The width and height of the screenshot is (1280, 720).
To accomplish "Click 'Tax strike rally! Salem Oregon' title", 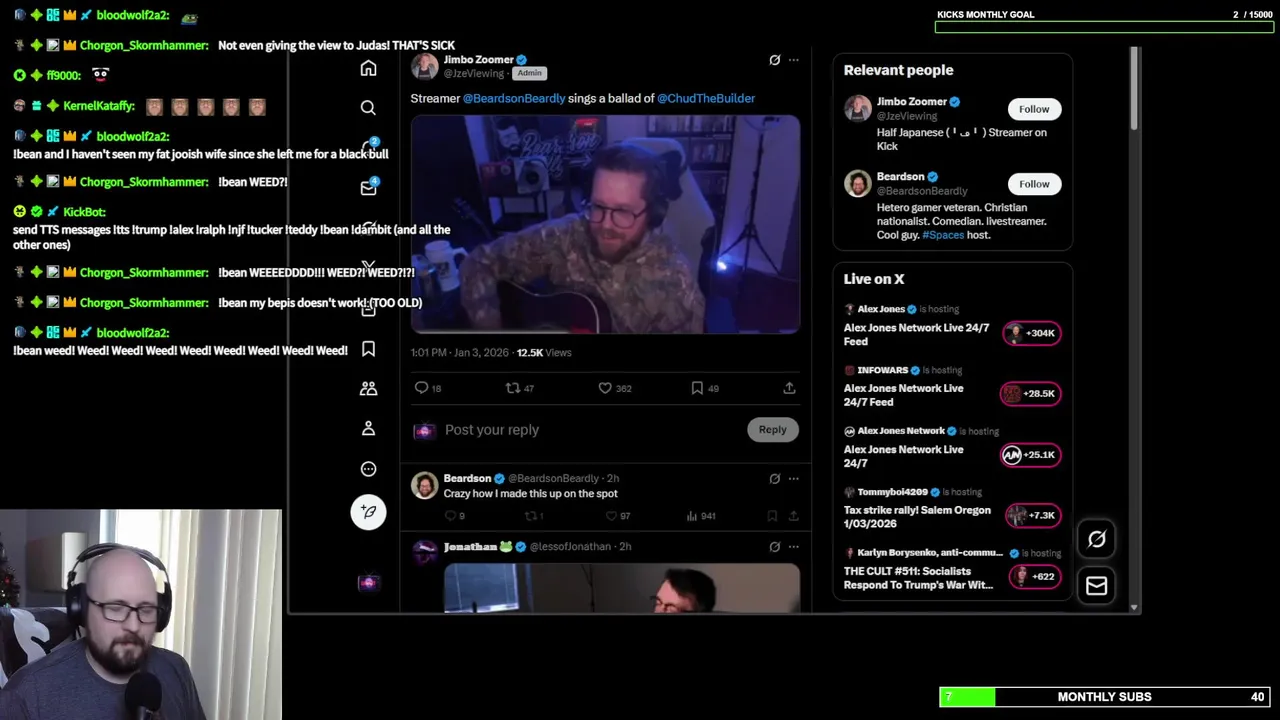I will coord(917,517).
